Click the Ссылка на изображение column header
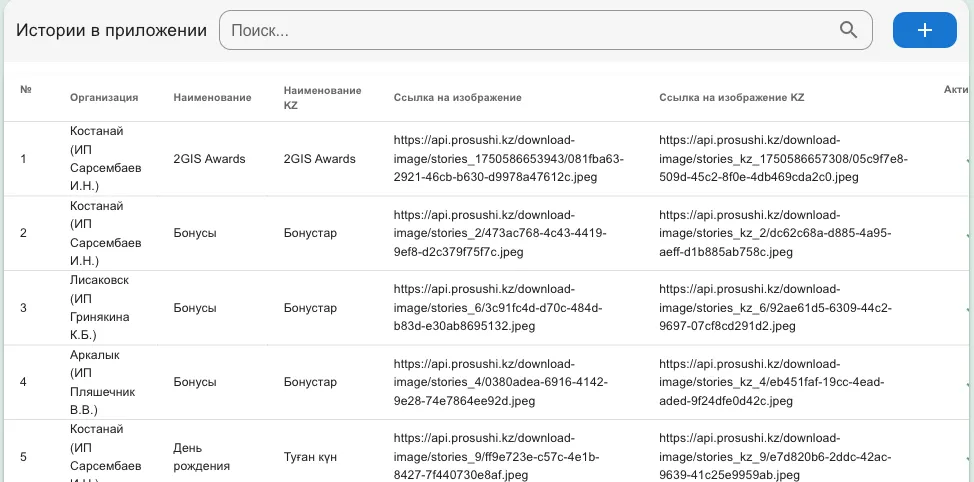Screen dimensions: 974x482 coord(457,98)
